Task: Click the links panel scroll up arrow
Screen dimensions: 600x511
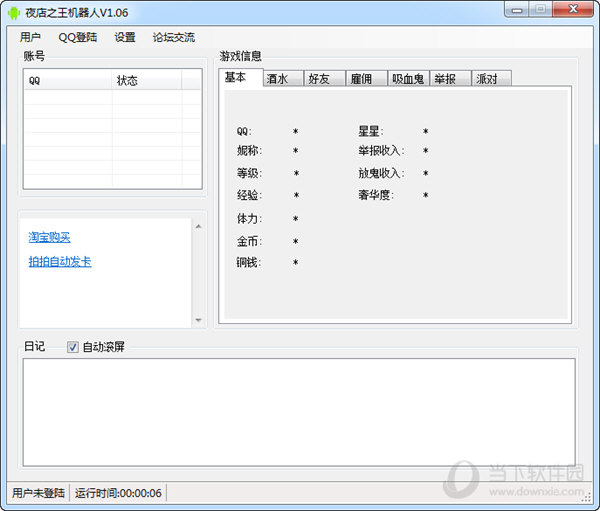Action: click(x=198, y=227)
